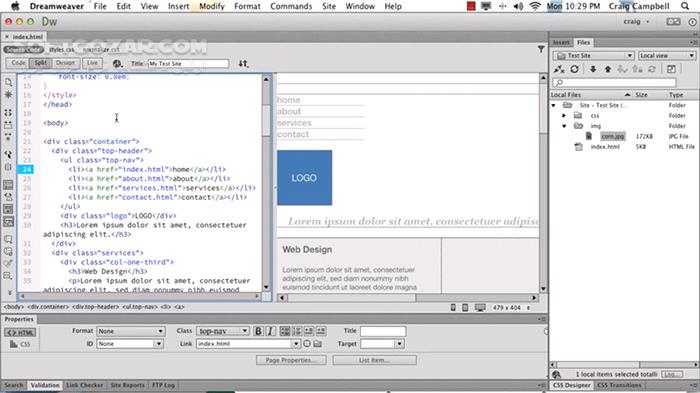Open the Class dropdown showing top-nav
This screenshot has width=700, height=393.
tap(223, 331)
